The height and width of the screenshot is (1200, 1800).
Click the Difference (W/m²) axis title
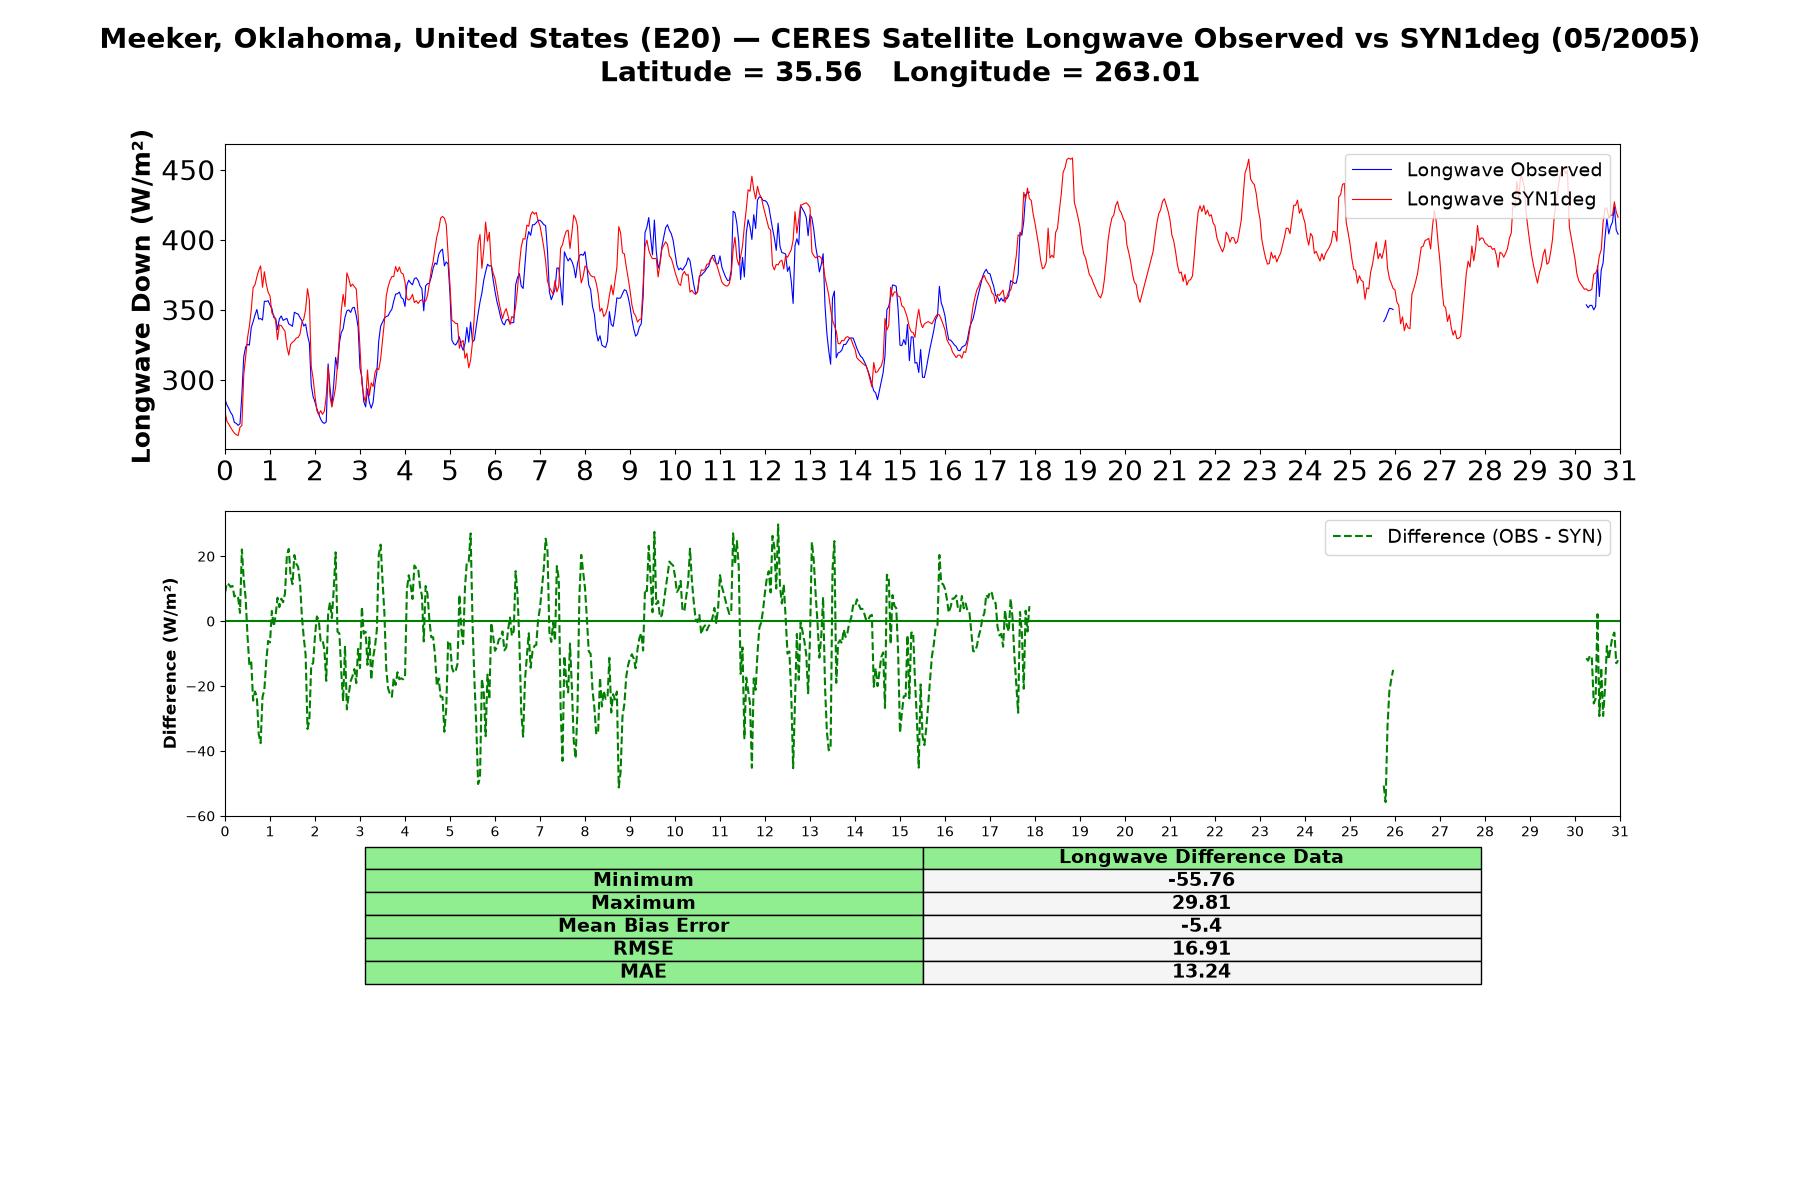[170, 663]
